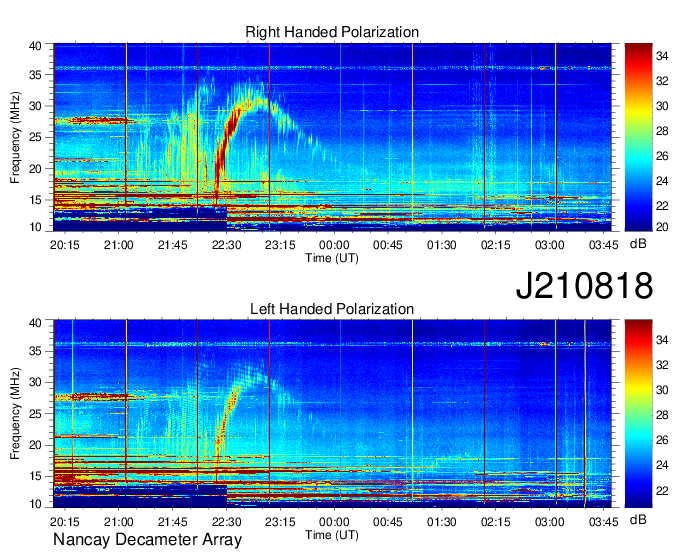Click the 20 frequency tick on the Right Handed plot

coord(35,169)
